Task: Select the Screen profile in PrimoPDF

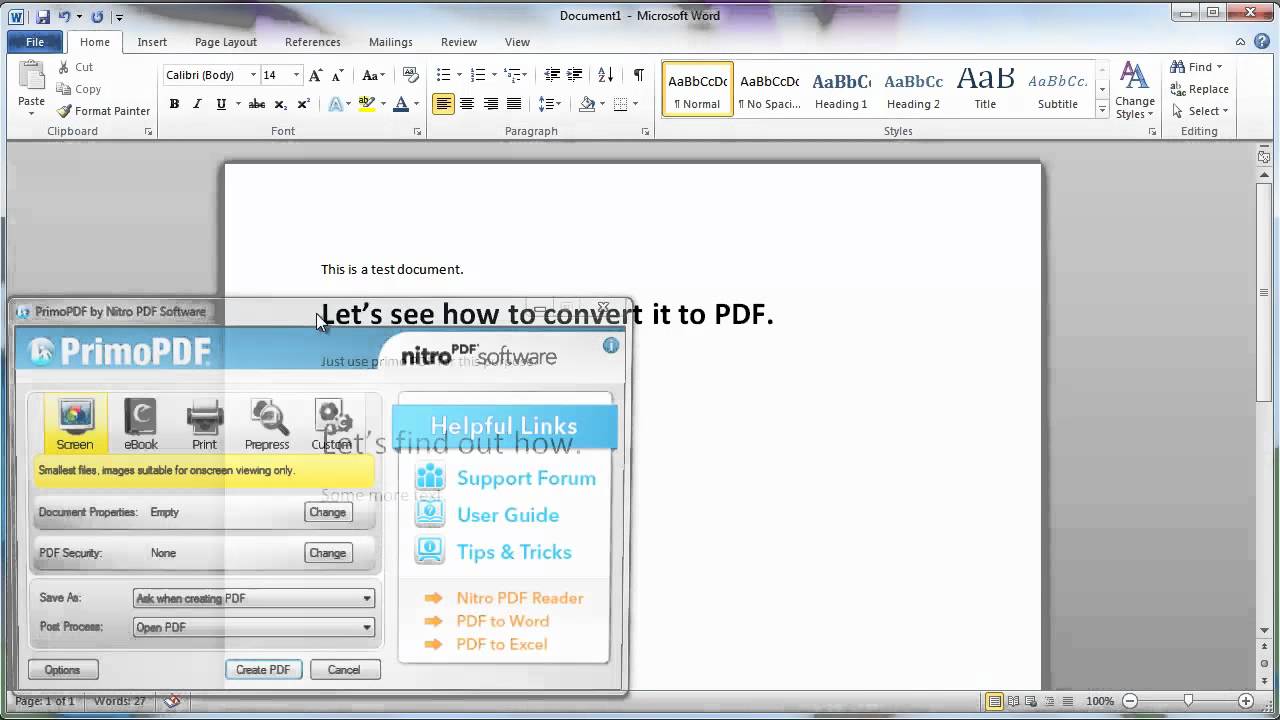Action: (x=75, y=424)
